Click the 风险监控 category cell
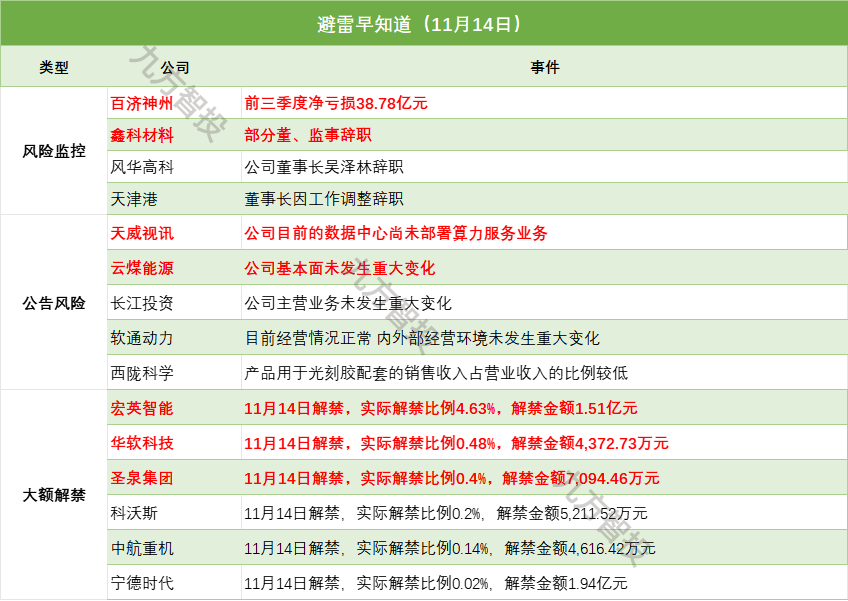This screenshot has width=848, height=601. point(54,151)
